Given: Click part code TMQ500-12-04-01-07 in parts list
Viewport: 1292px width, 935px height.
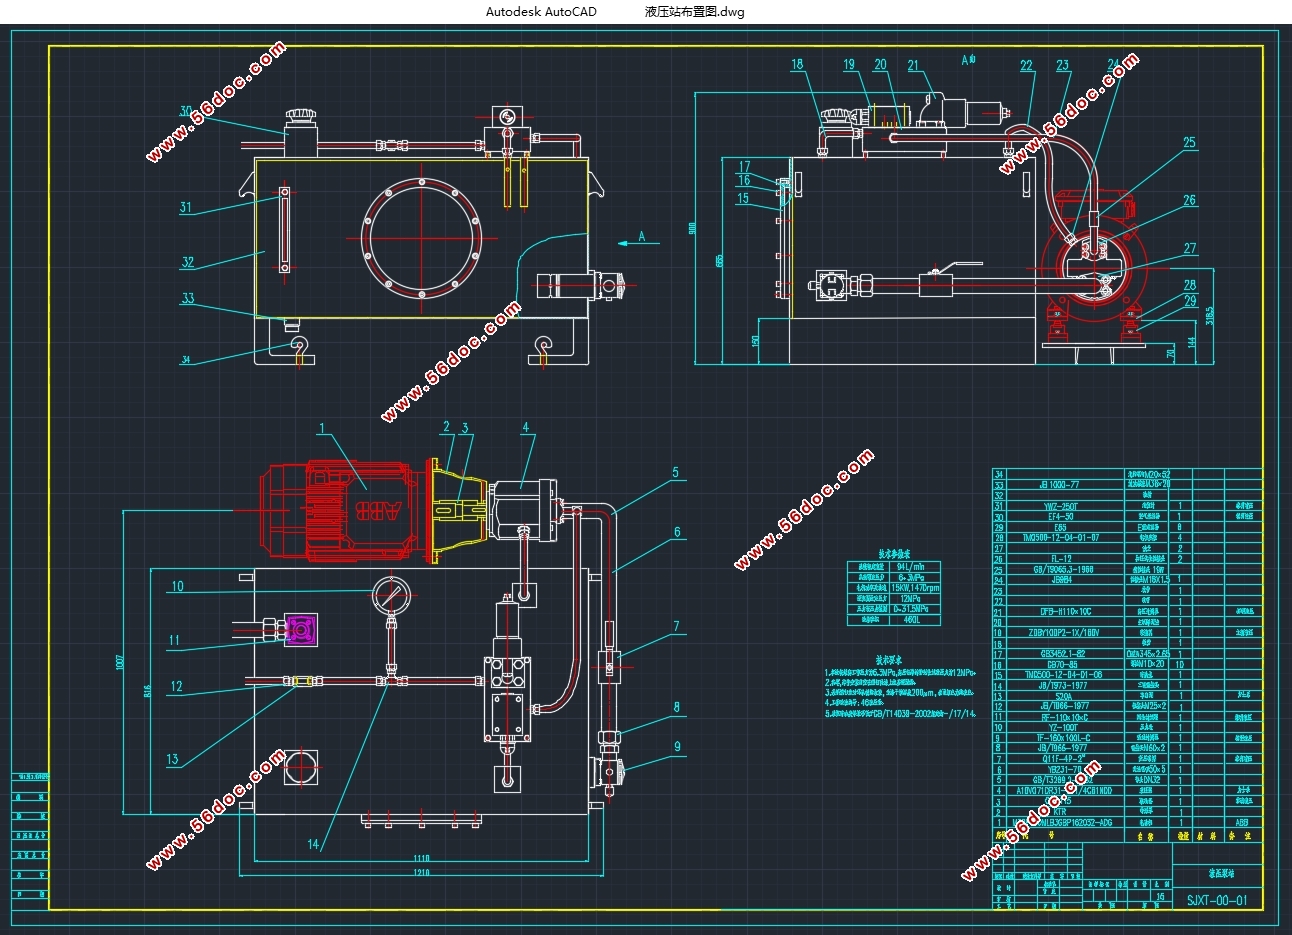Looking at the screenshot, I should click(1061, 537).
